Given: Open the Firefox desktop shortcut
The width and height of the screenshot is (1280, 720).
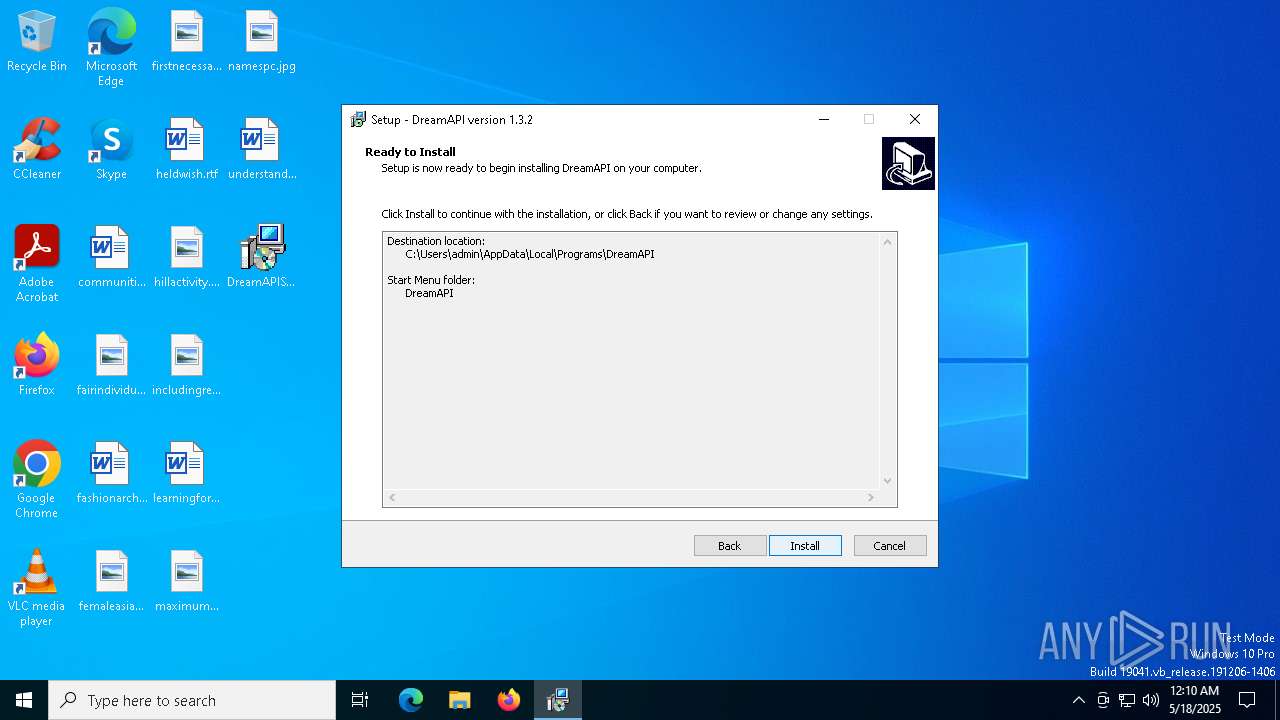Looking at the screenshot, I should tap(37, 365).
